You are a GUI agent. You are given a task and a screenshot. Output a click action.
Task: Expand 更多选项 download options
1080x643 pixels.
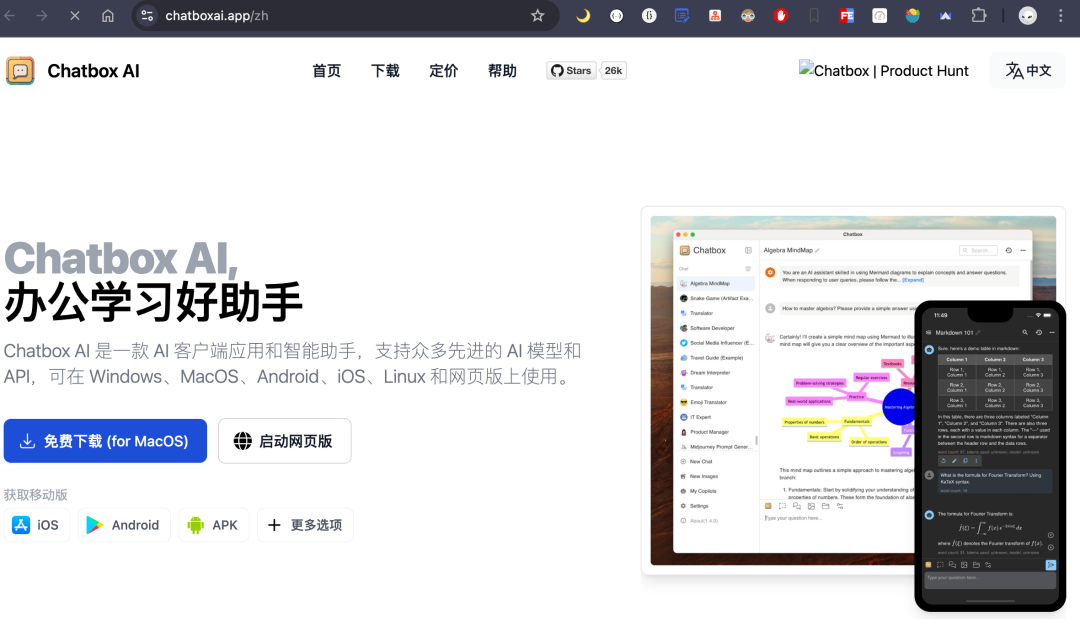(x=305, y=525)
